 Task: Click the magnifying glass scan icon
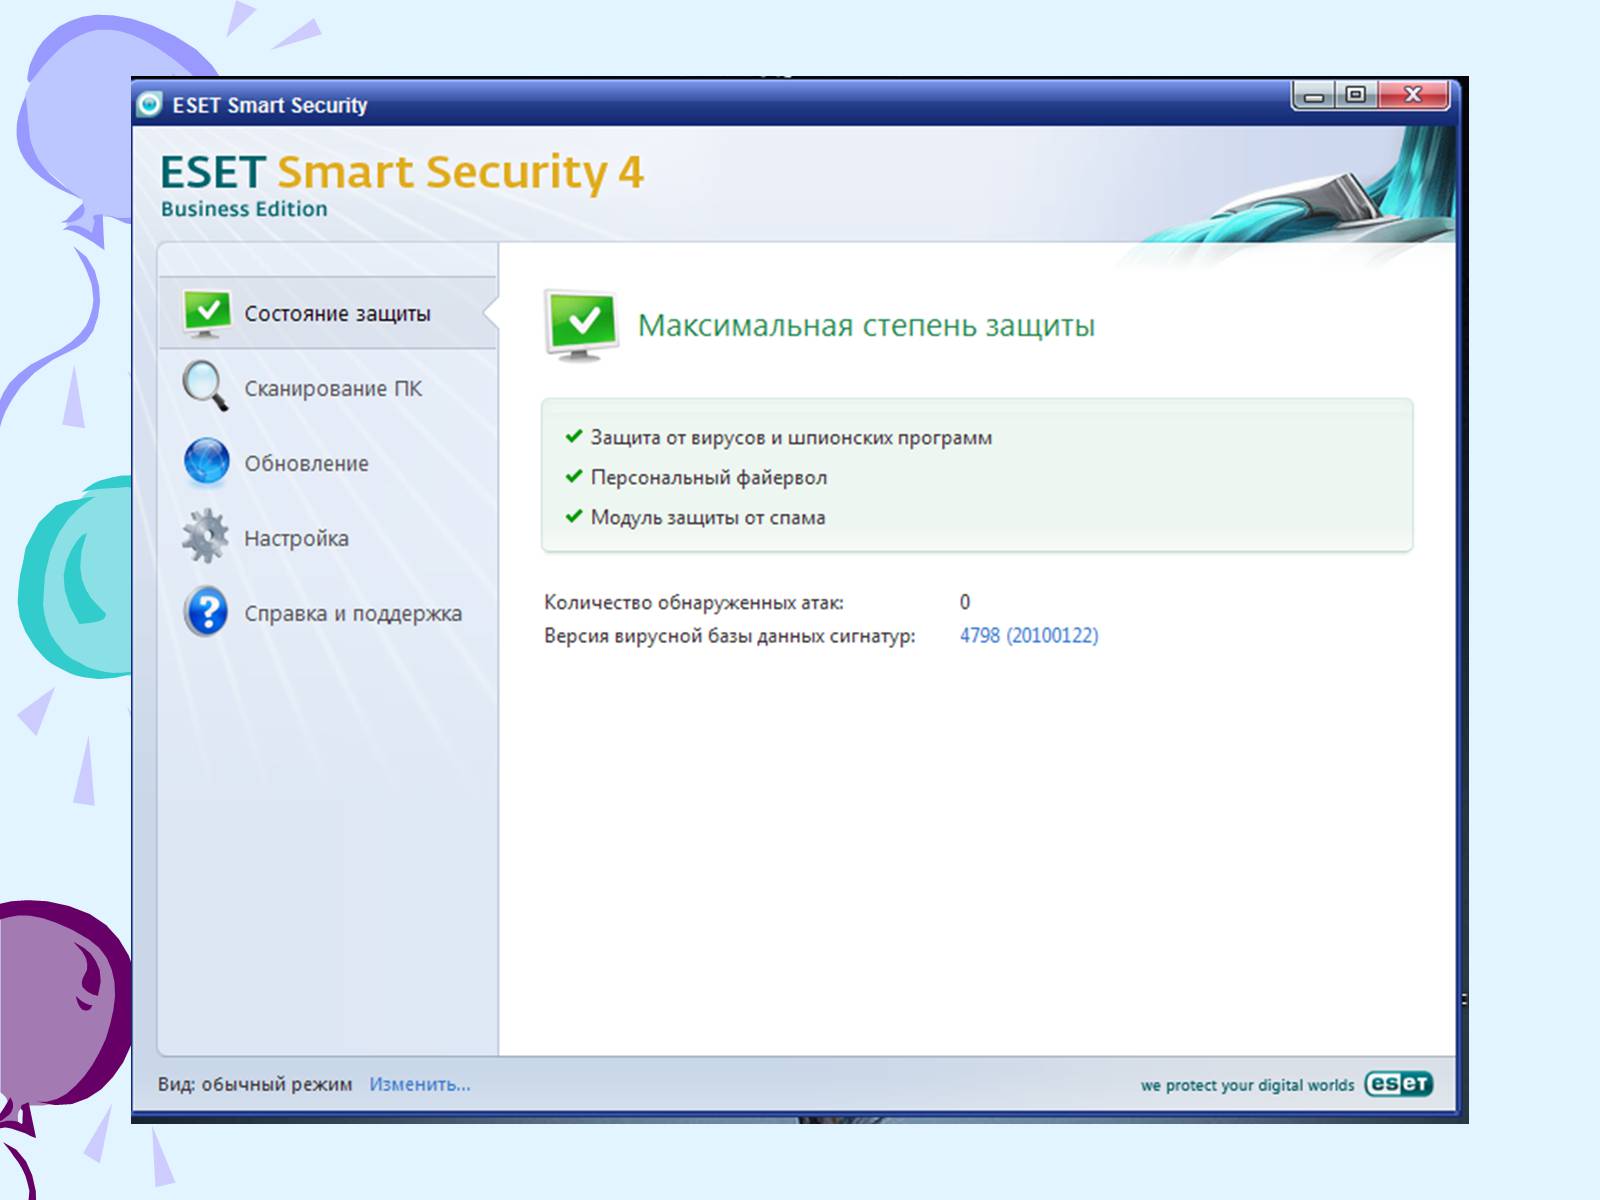(206, 386)
